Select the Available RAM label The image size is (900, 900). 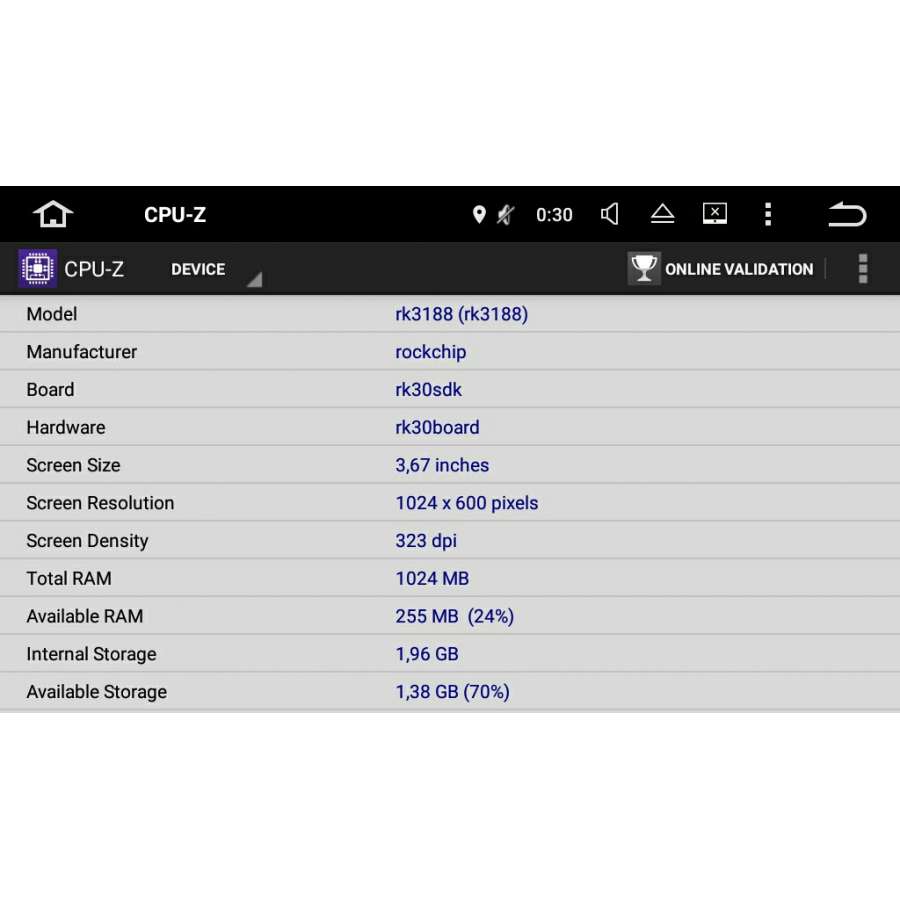84,616
